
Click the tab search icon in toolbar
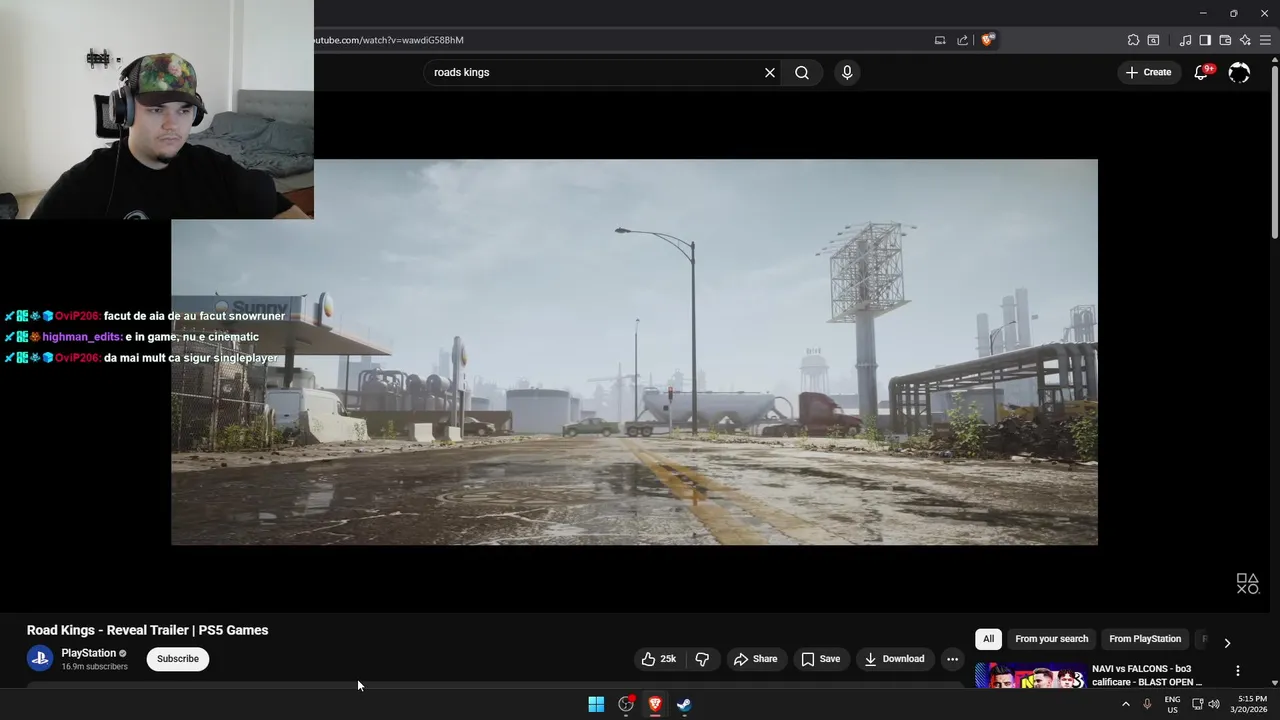pyautogui.click(x=1153, y=40)
